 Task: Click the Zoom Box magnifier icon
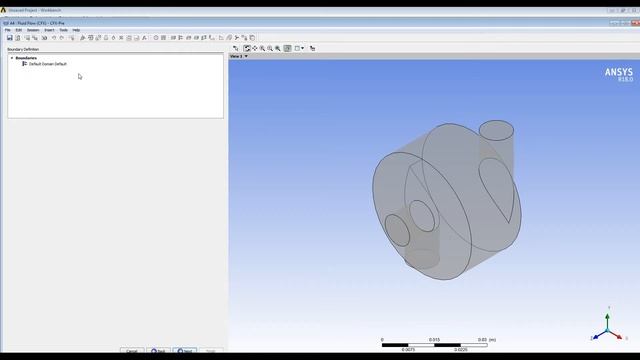pyautogui.click(x=270, y=48)
